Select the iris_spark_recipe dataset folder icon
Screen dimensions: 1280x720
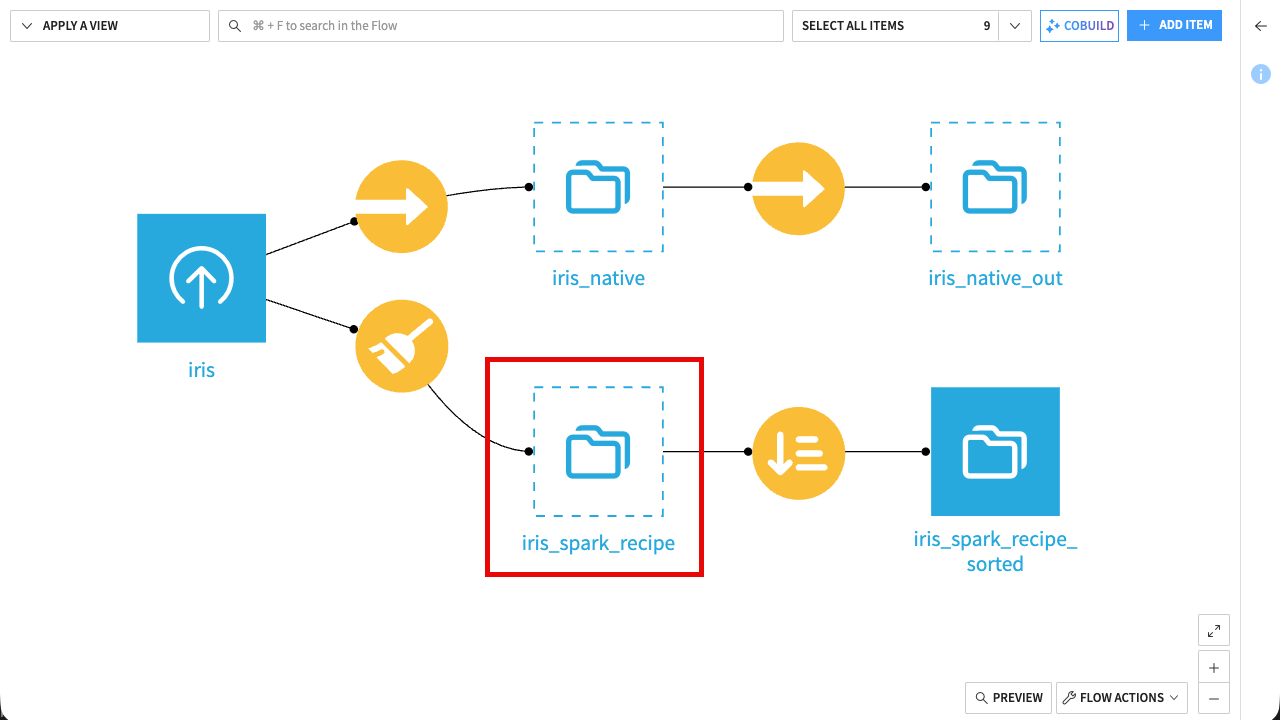point(598,452)
